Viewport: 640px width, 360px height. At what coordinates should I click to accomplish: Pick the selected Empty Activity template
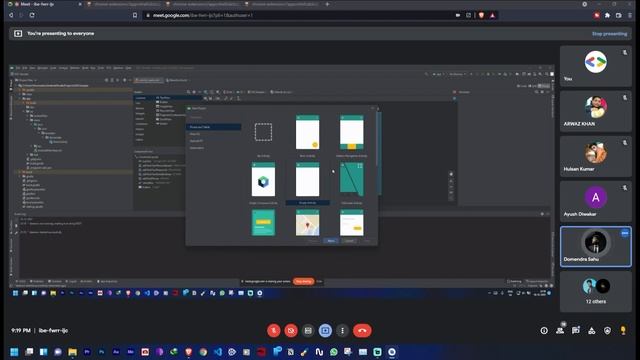[x=307, y=180]
